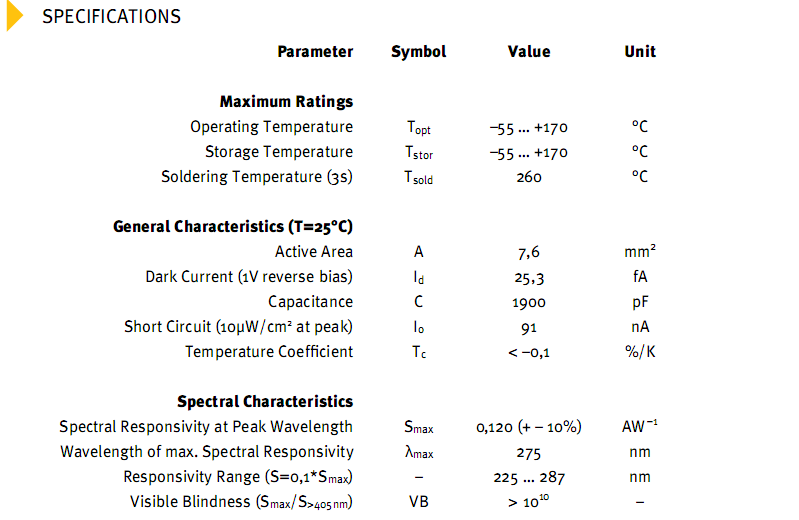Screen dimensions: 799x520
Task: Select the Active Area value 7,6
Action: pos(529,252)
